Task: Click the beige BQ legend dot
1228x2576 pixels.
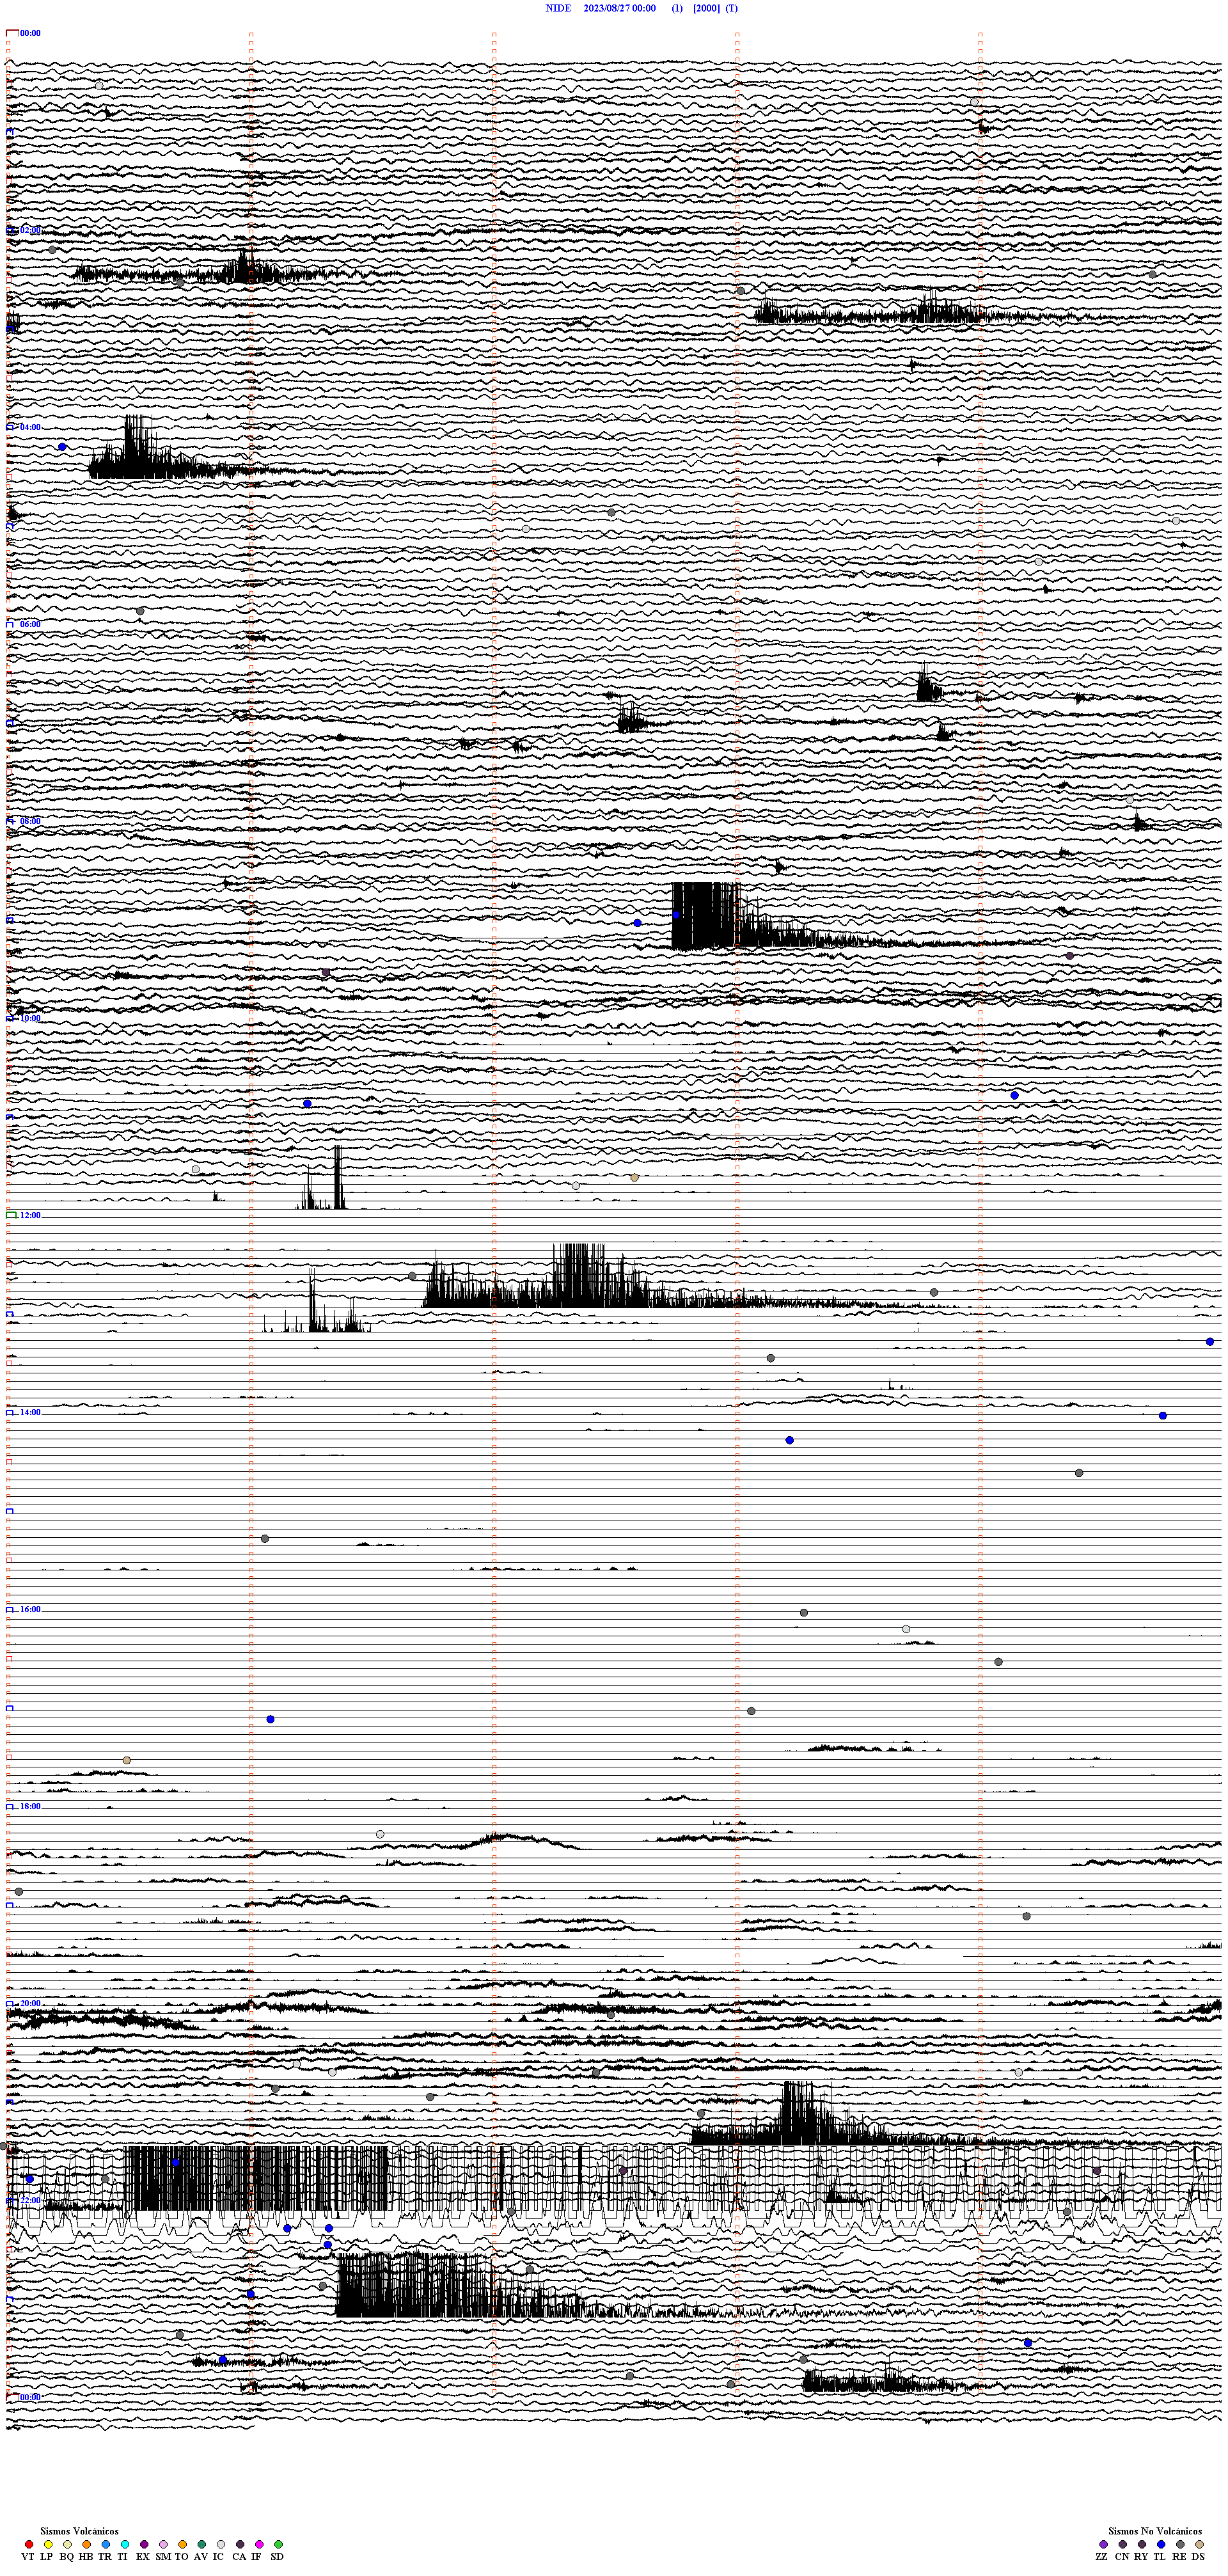Action: pyautogui.click(x=67, y=2544)
